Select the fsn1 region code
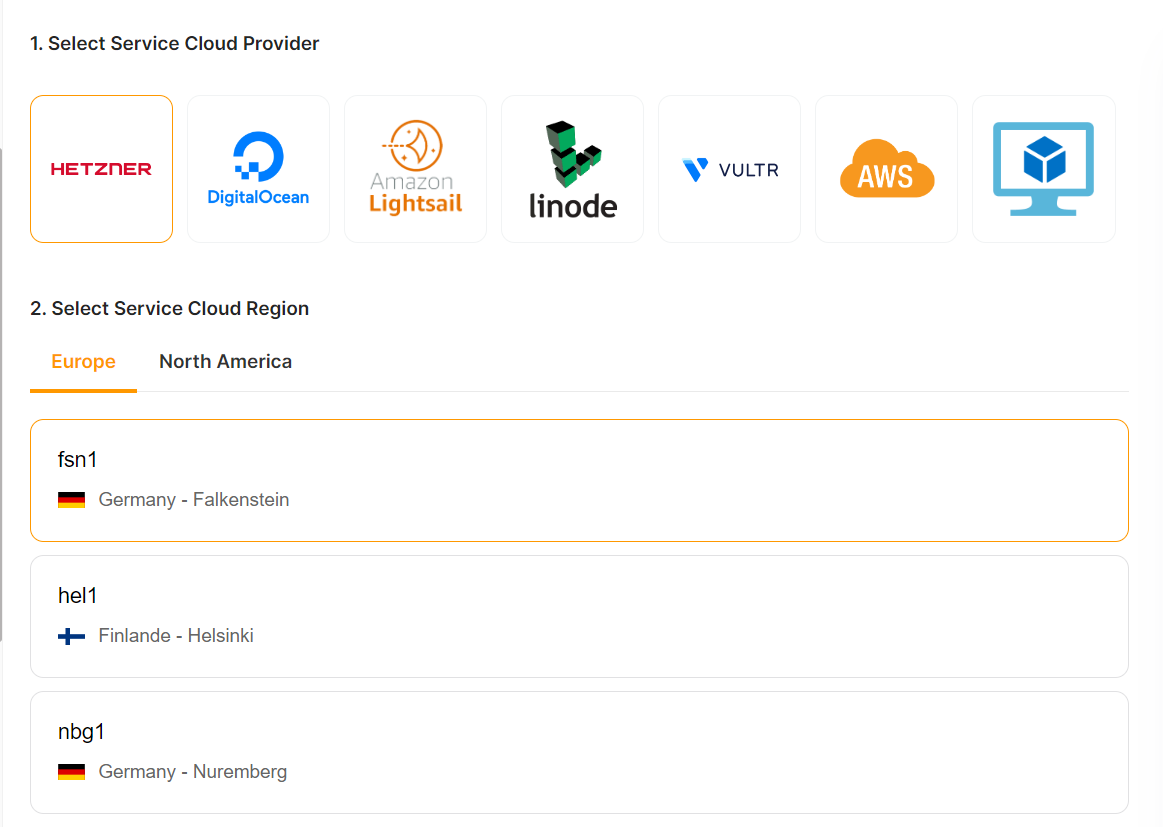Screen dimensions: 1163x827 tap(78, 460)
